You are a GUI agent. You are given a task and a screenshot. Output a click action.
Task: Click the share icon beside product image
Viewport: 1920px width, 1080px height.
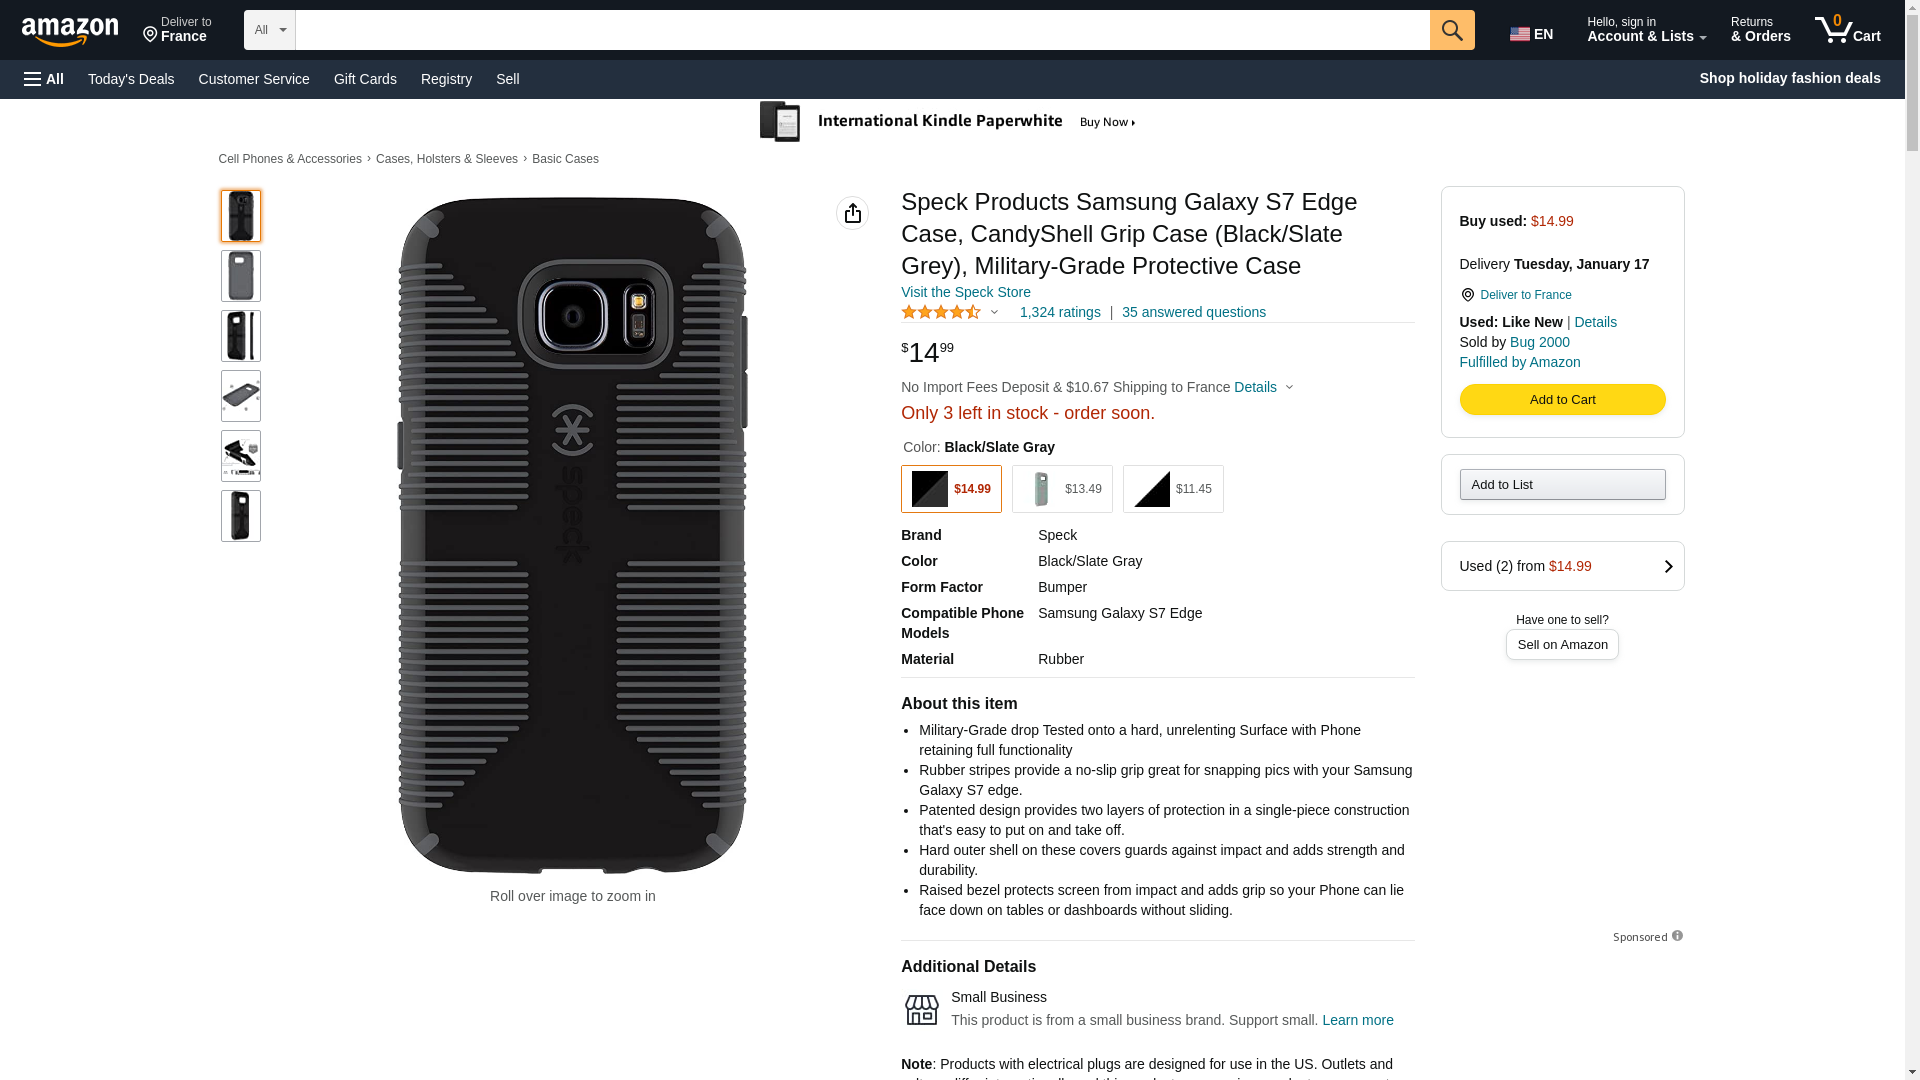click(x=852, y=213)
